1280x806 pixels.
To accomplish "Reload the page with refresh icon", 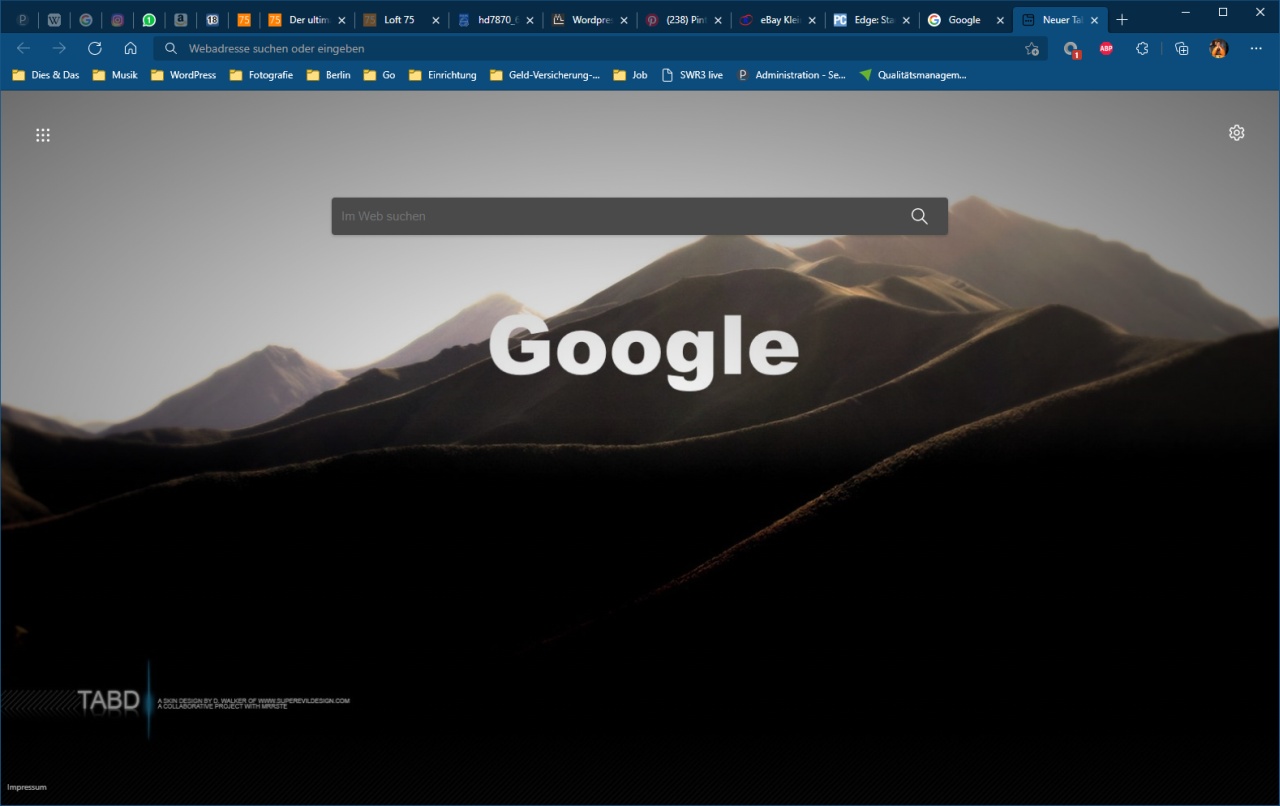I will coord(95,48).
